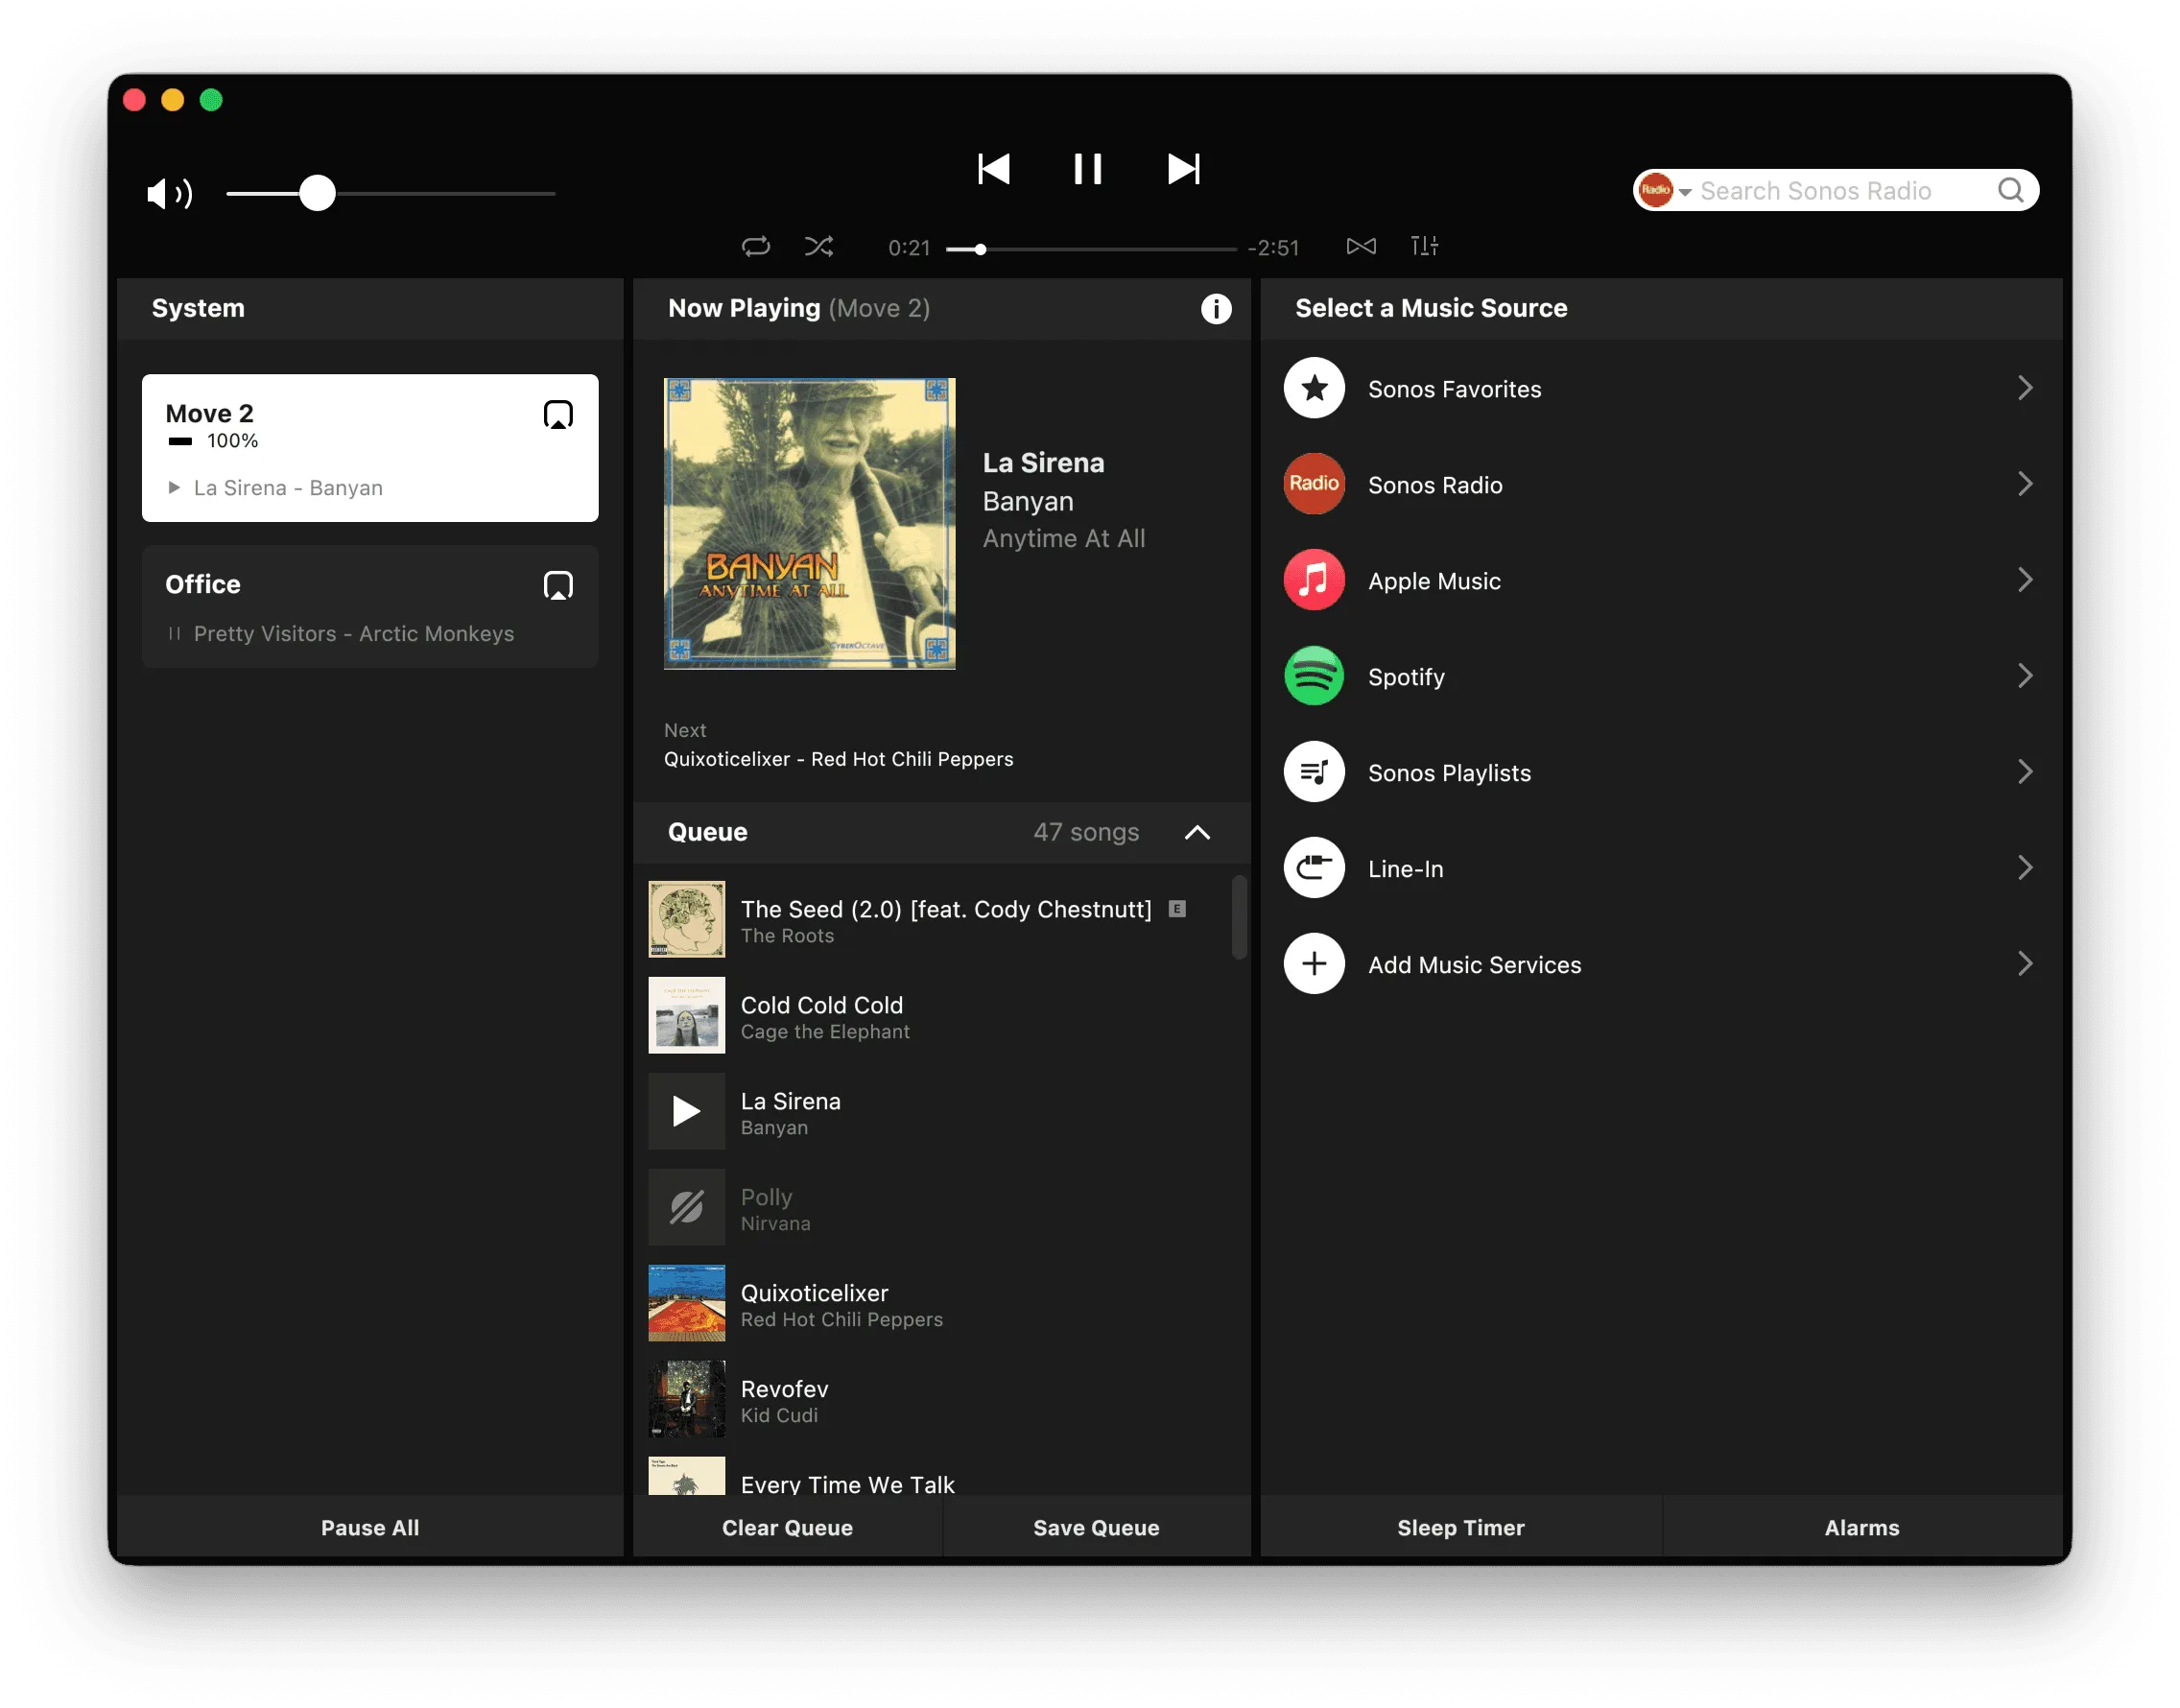Click the track progress bar
This screenshot has height=1708, width=2180.
[x=1091, y=249]
